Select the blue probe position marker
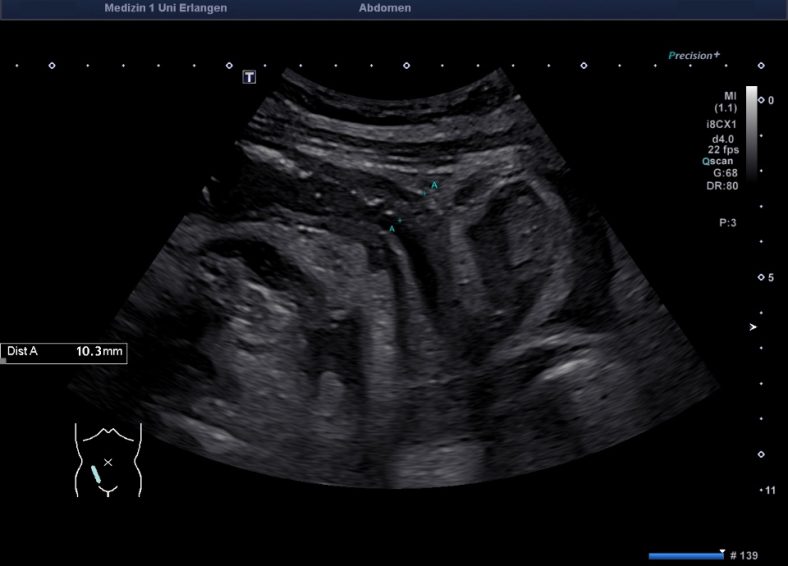This screenshot has height=566, width=788. click(x=96, y=474)
